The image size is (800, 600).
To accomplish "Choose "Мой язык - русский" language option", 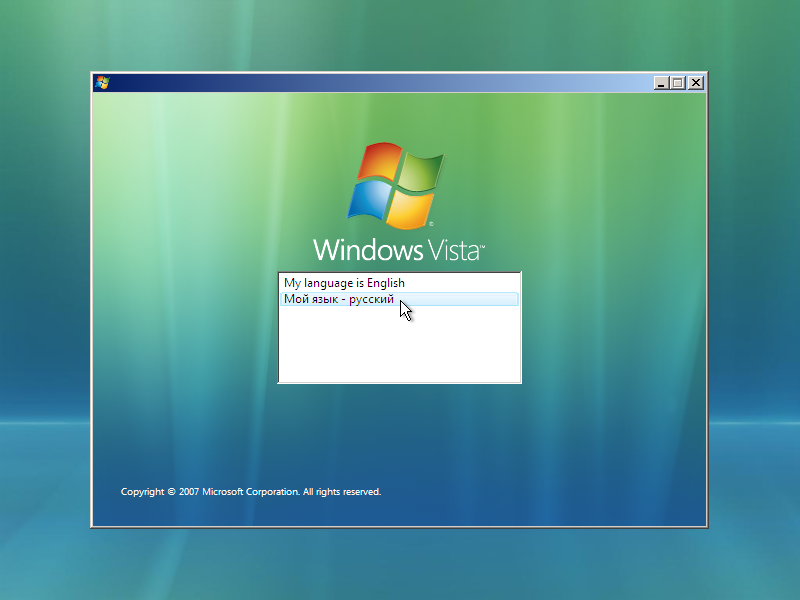I will (399, 299).
